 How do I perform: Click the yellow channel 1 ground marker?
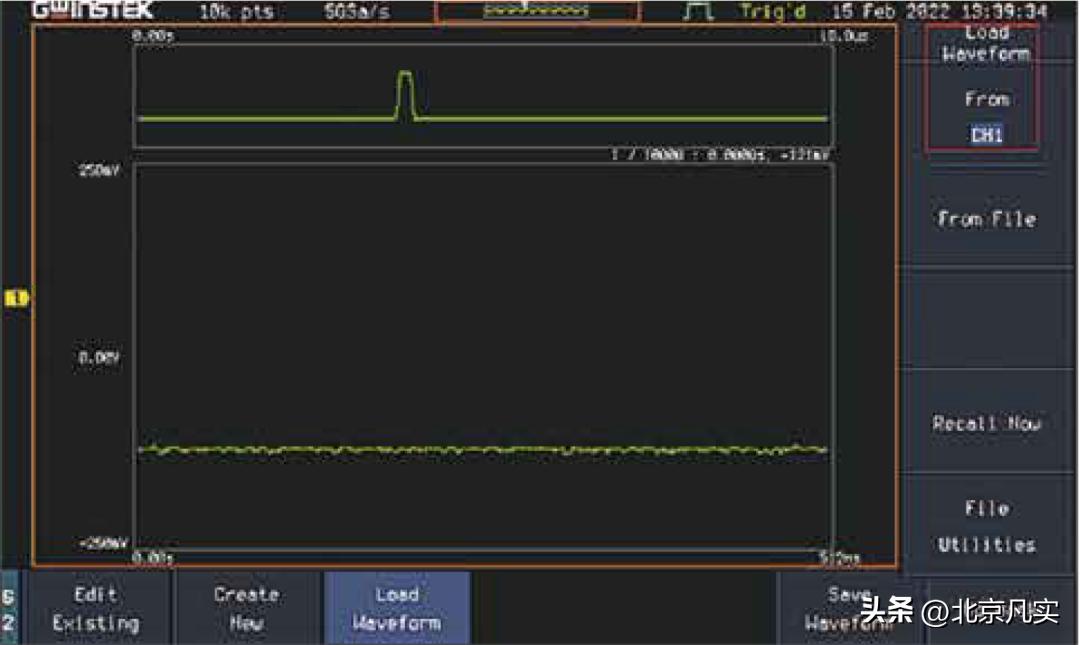tap(17, 298)
